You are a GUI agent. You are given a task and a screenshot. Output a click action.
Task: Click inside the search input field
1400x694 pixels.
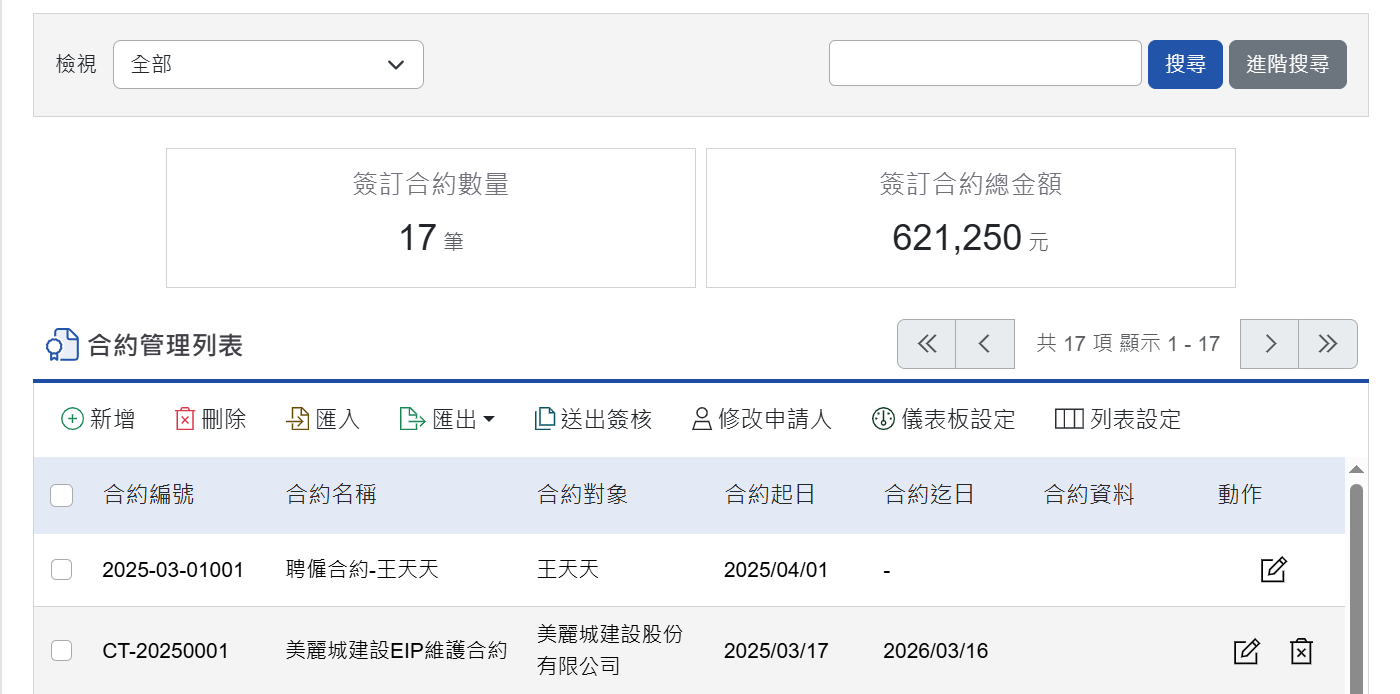pyautogui.click(x=985, y=63)
